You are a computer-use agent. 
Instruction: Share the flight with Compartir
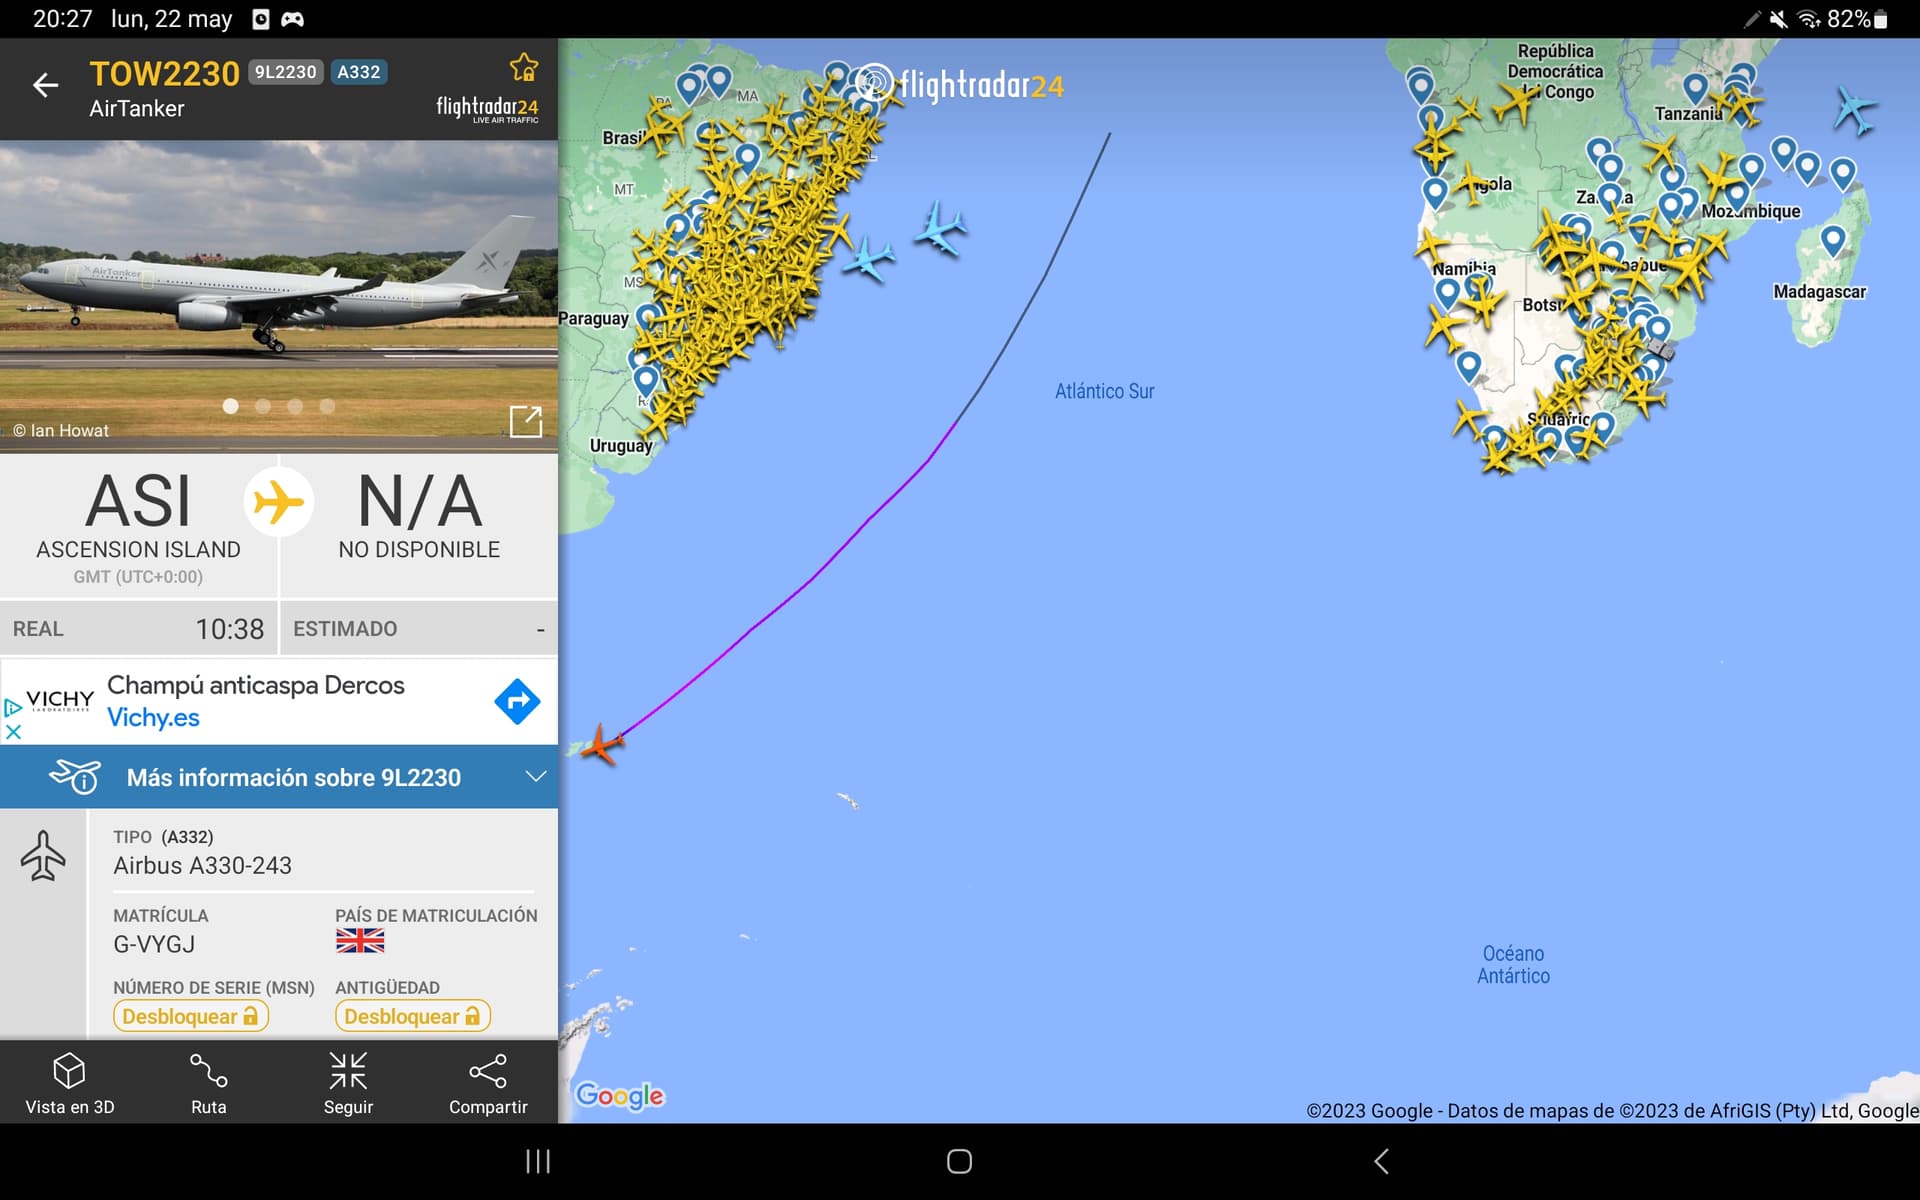(488, 1083)
